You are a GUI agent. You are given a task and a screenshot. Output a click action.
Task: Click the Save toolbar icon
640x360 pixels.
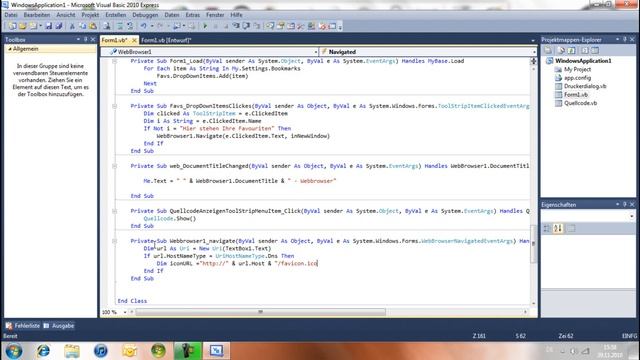click(x=49, y=26)
